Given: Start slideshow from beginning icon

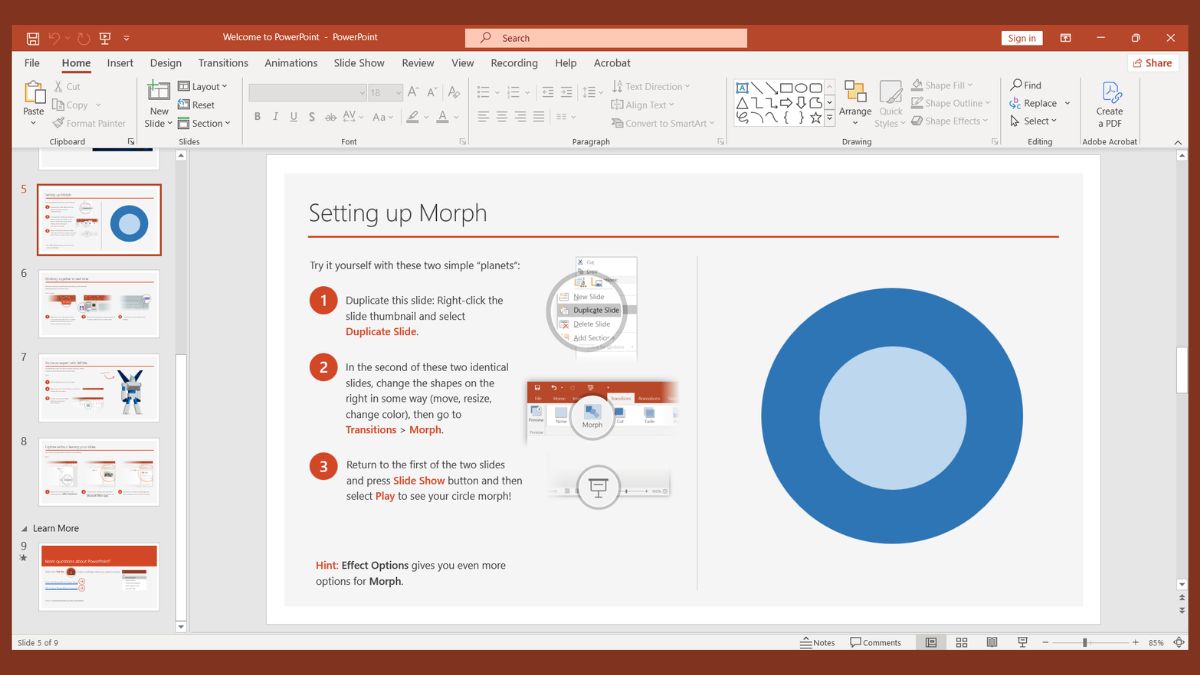Looking at the screenshot, I should pyautogui.click(x=105, y=38).
